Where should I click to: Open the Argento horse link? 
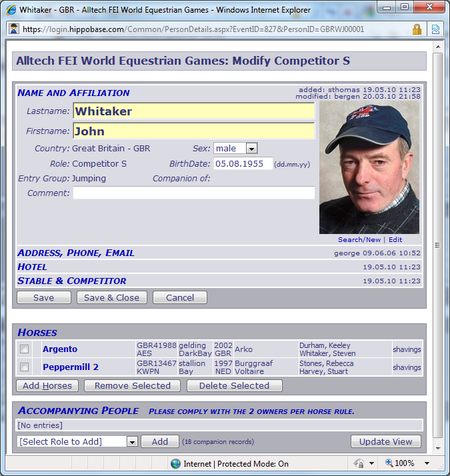click(x=60, y=349)
